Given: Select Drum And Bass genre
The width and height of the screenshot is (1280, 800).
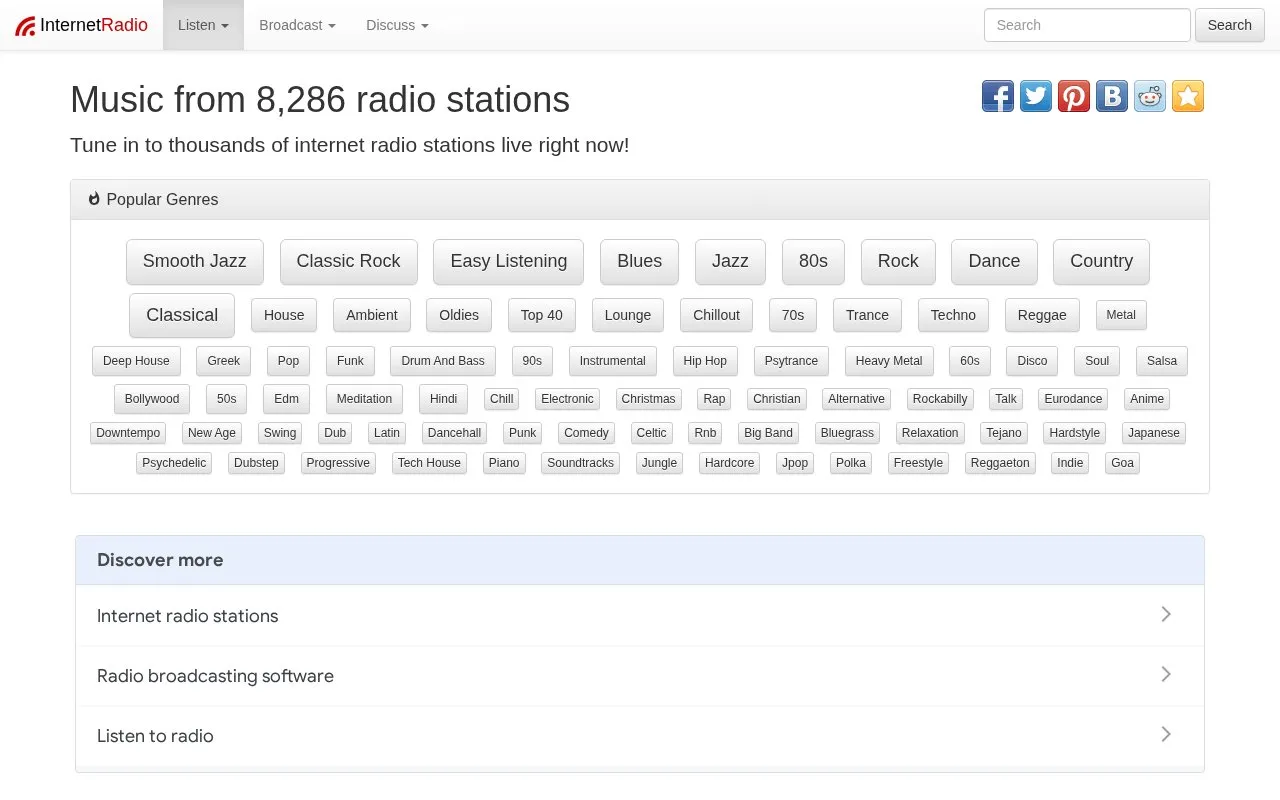Looking at the screenshot, I should coord(443,361).
